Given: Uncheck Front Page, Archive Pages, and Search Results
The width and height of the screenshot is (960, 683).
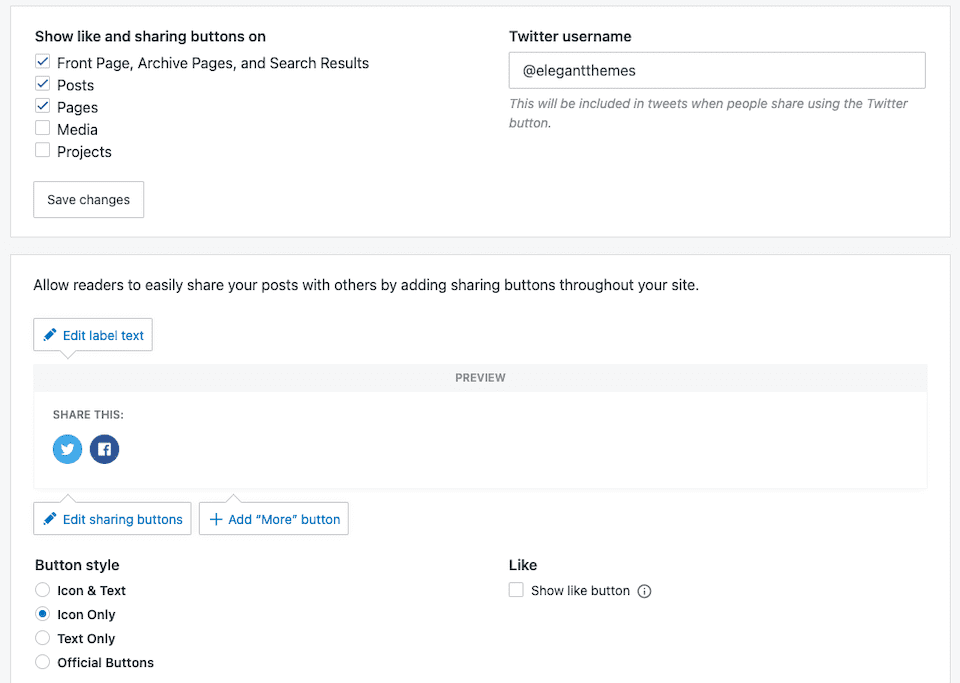Looking at the screenshot, I should [42, 61].
